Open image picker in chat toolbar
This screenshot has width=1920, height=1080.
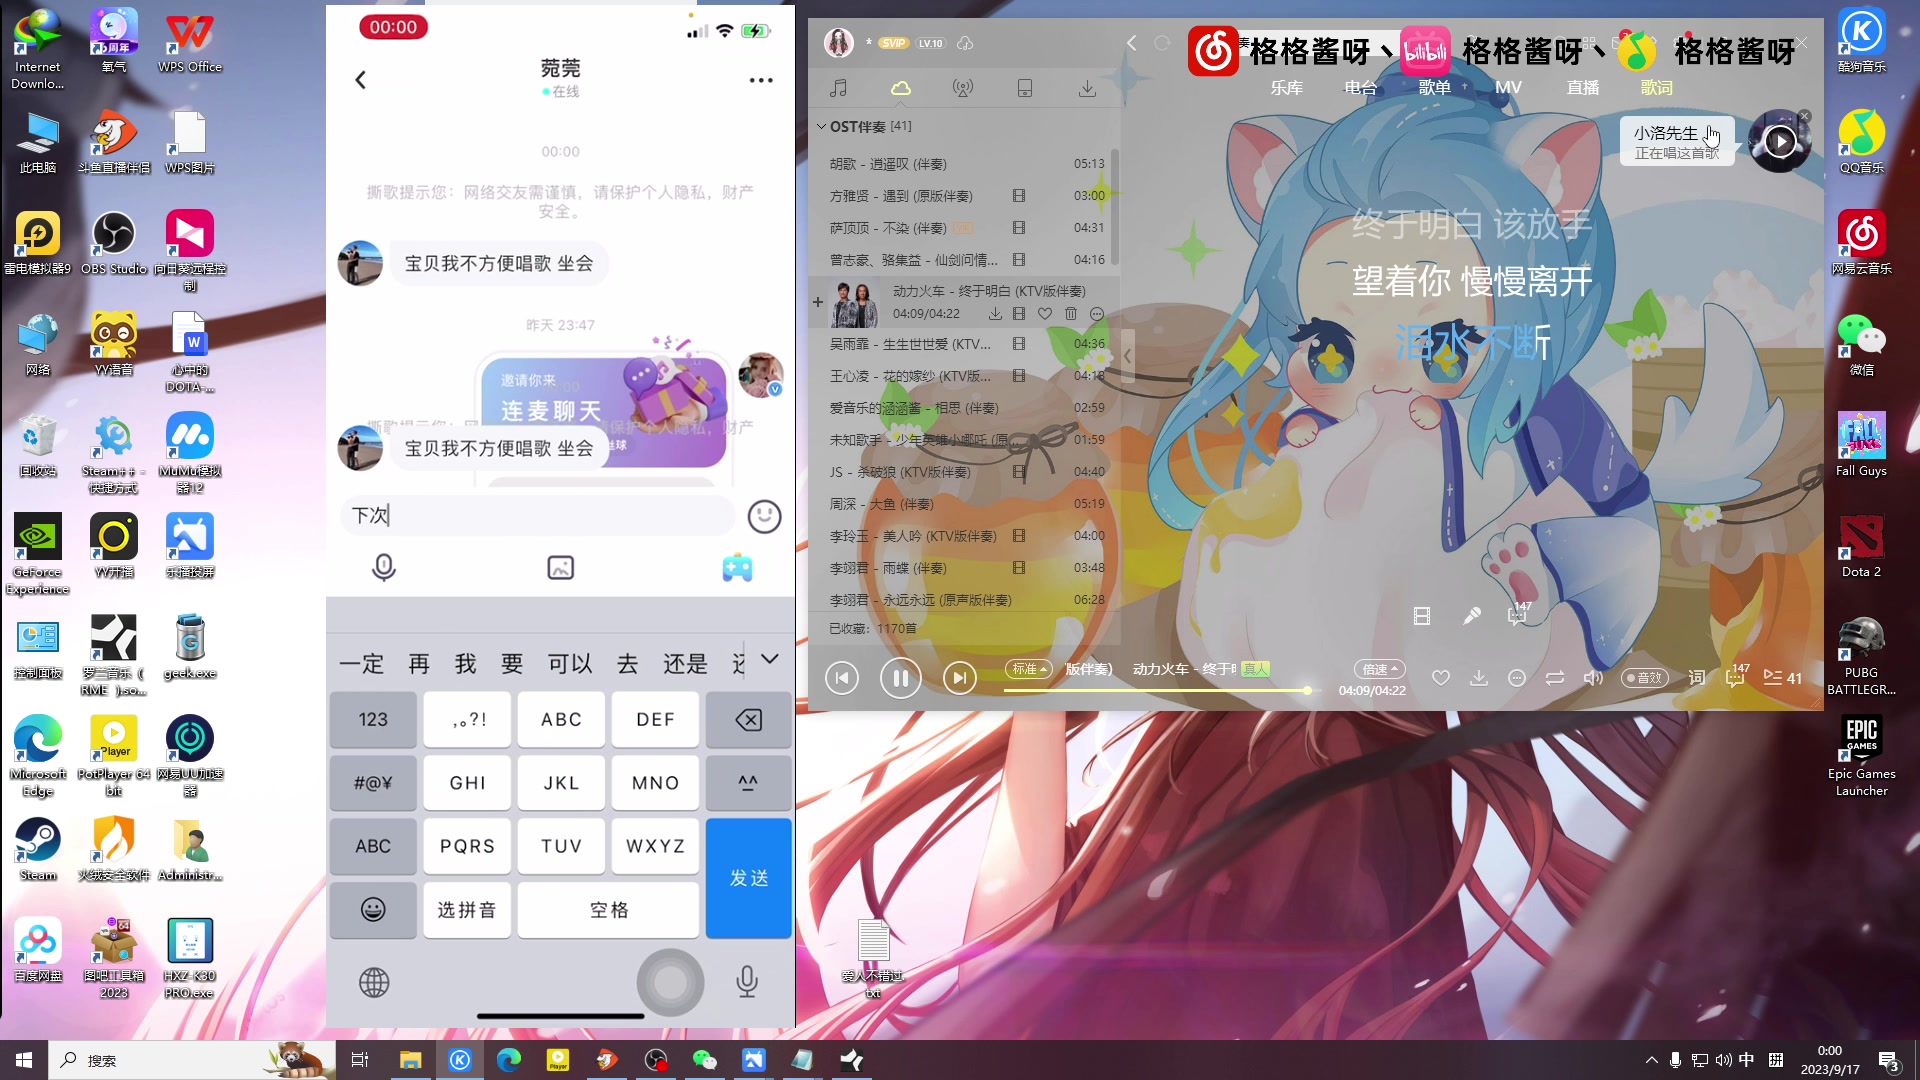[x=561, y=568]
